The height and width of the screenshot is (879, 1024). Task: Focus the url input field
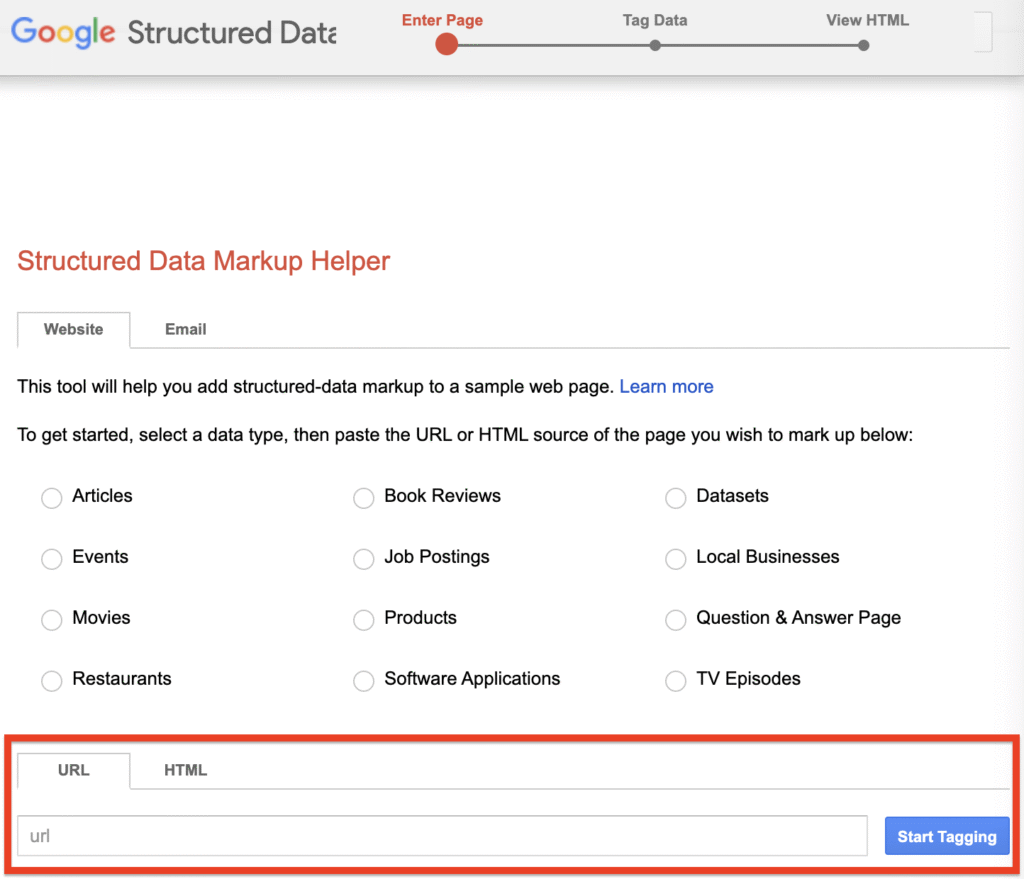point(442,836)
